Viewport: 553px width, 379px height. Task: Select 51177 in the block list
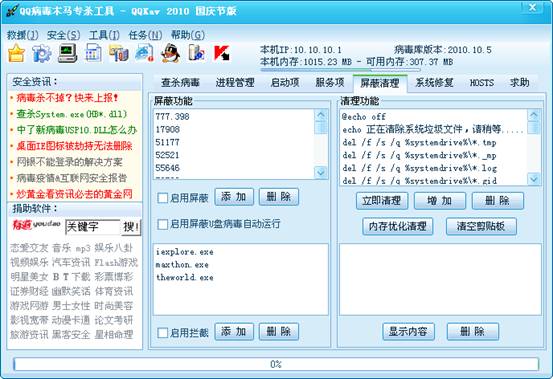point(168,142)
